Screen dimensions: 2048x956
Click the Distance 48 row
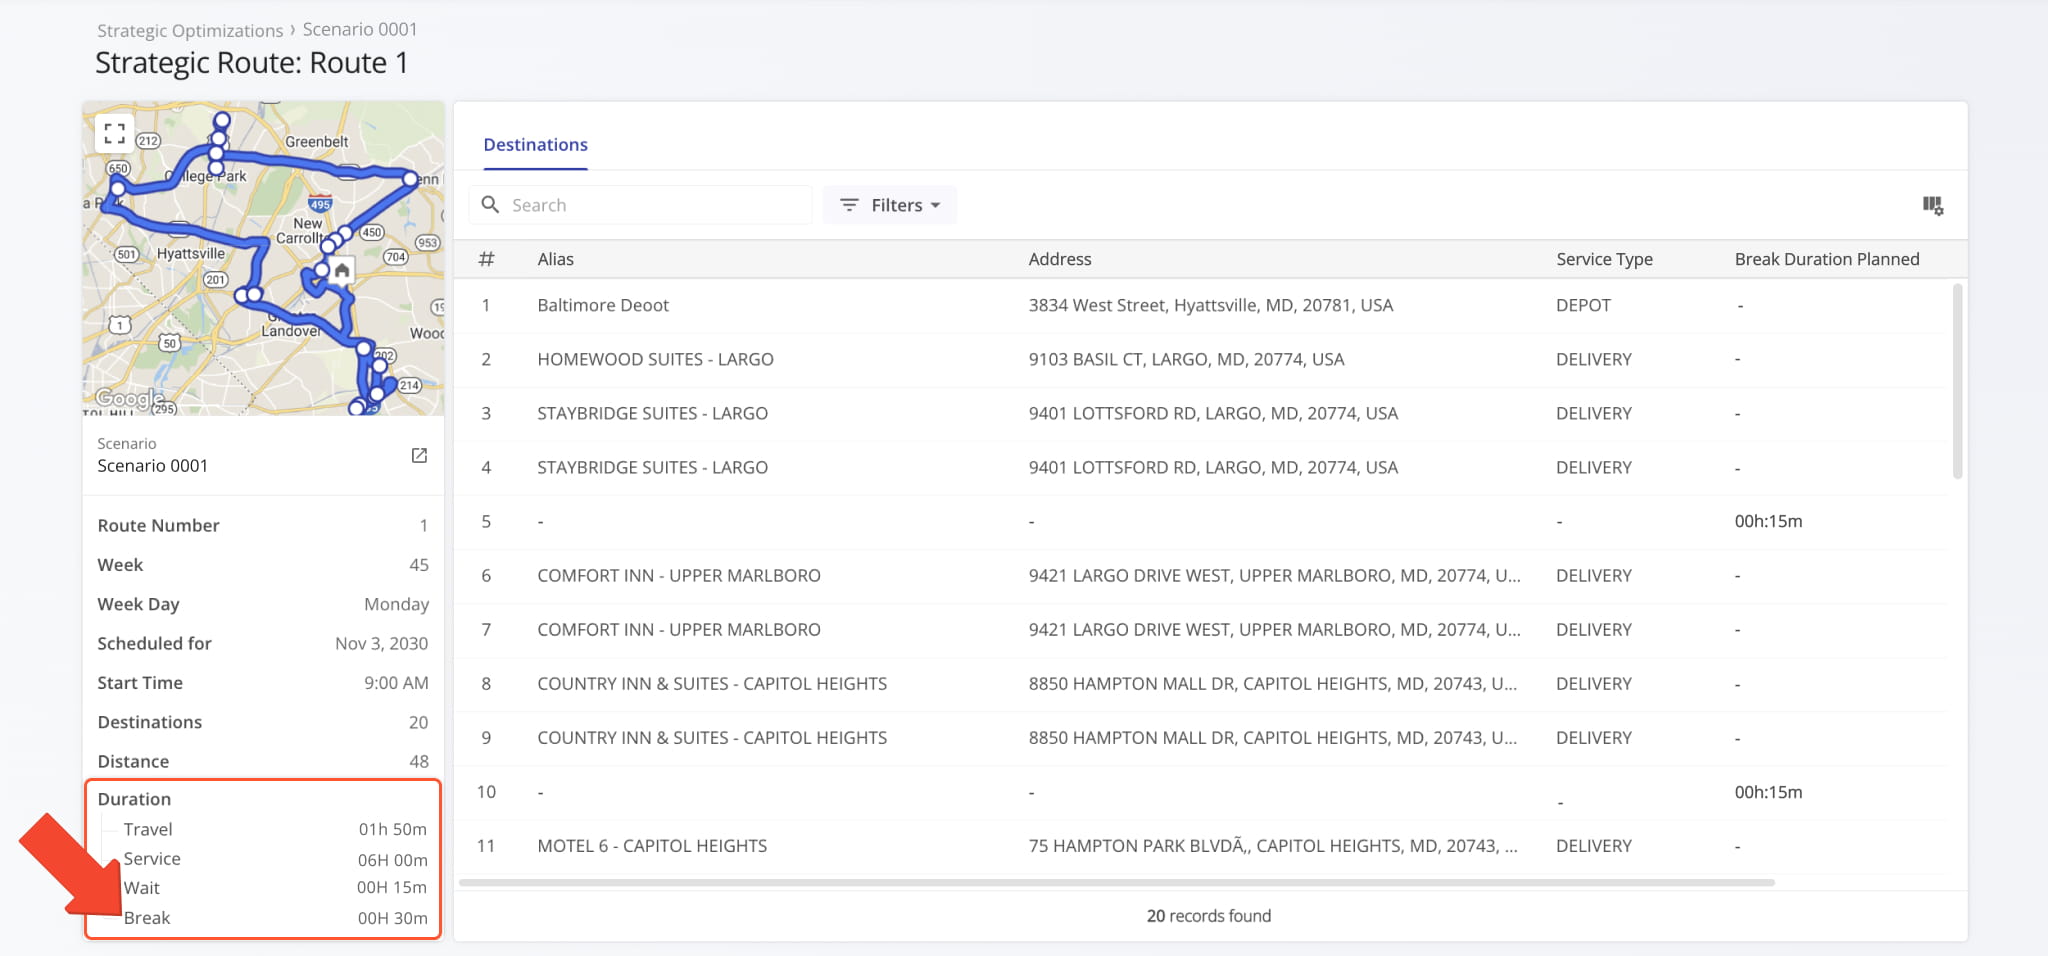(x=263, y=761)
